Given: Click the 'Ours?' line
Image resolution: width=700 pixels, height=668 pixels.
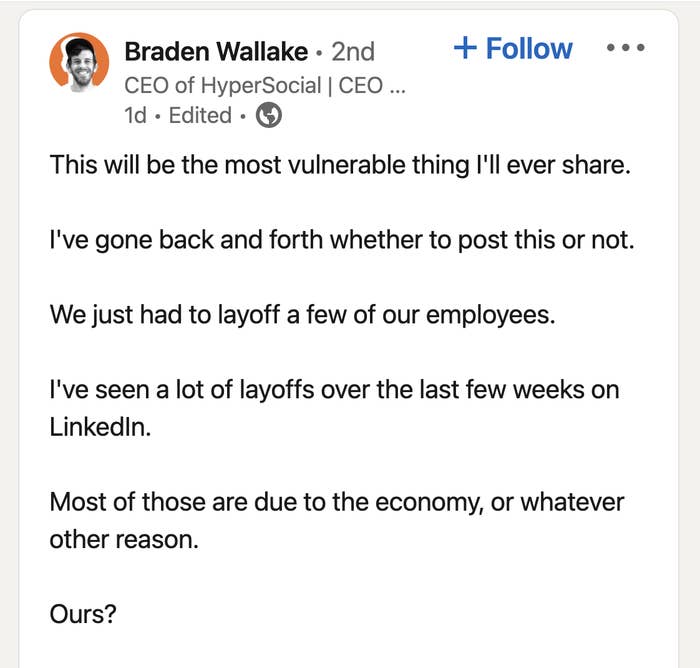Looking at the screenshot, I should coord(83,614).
